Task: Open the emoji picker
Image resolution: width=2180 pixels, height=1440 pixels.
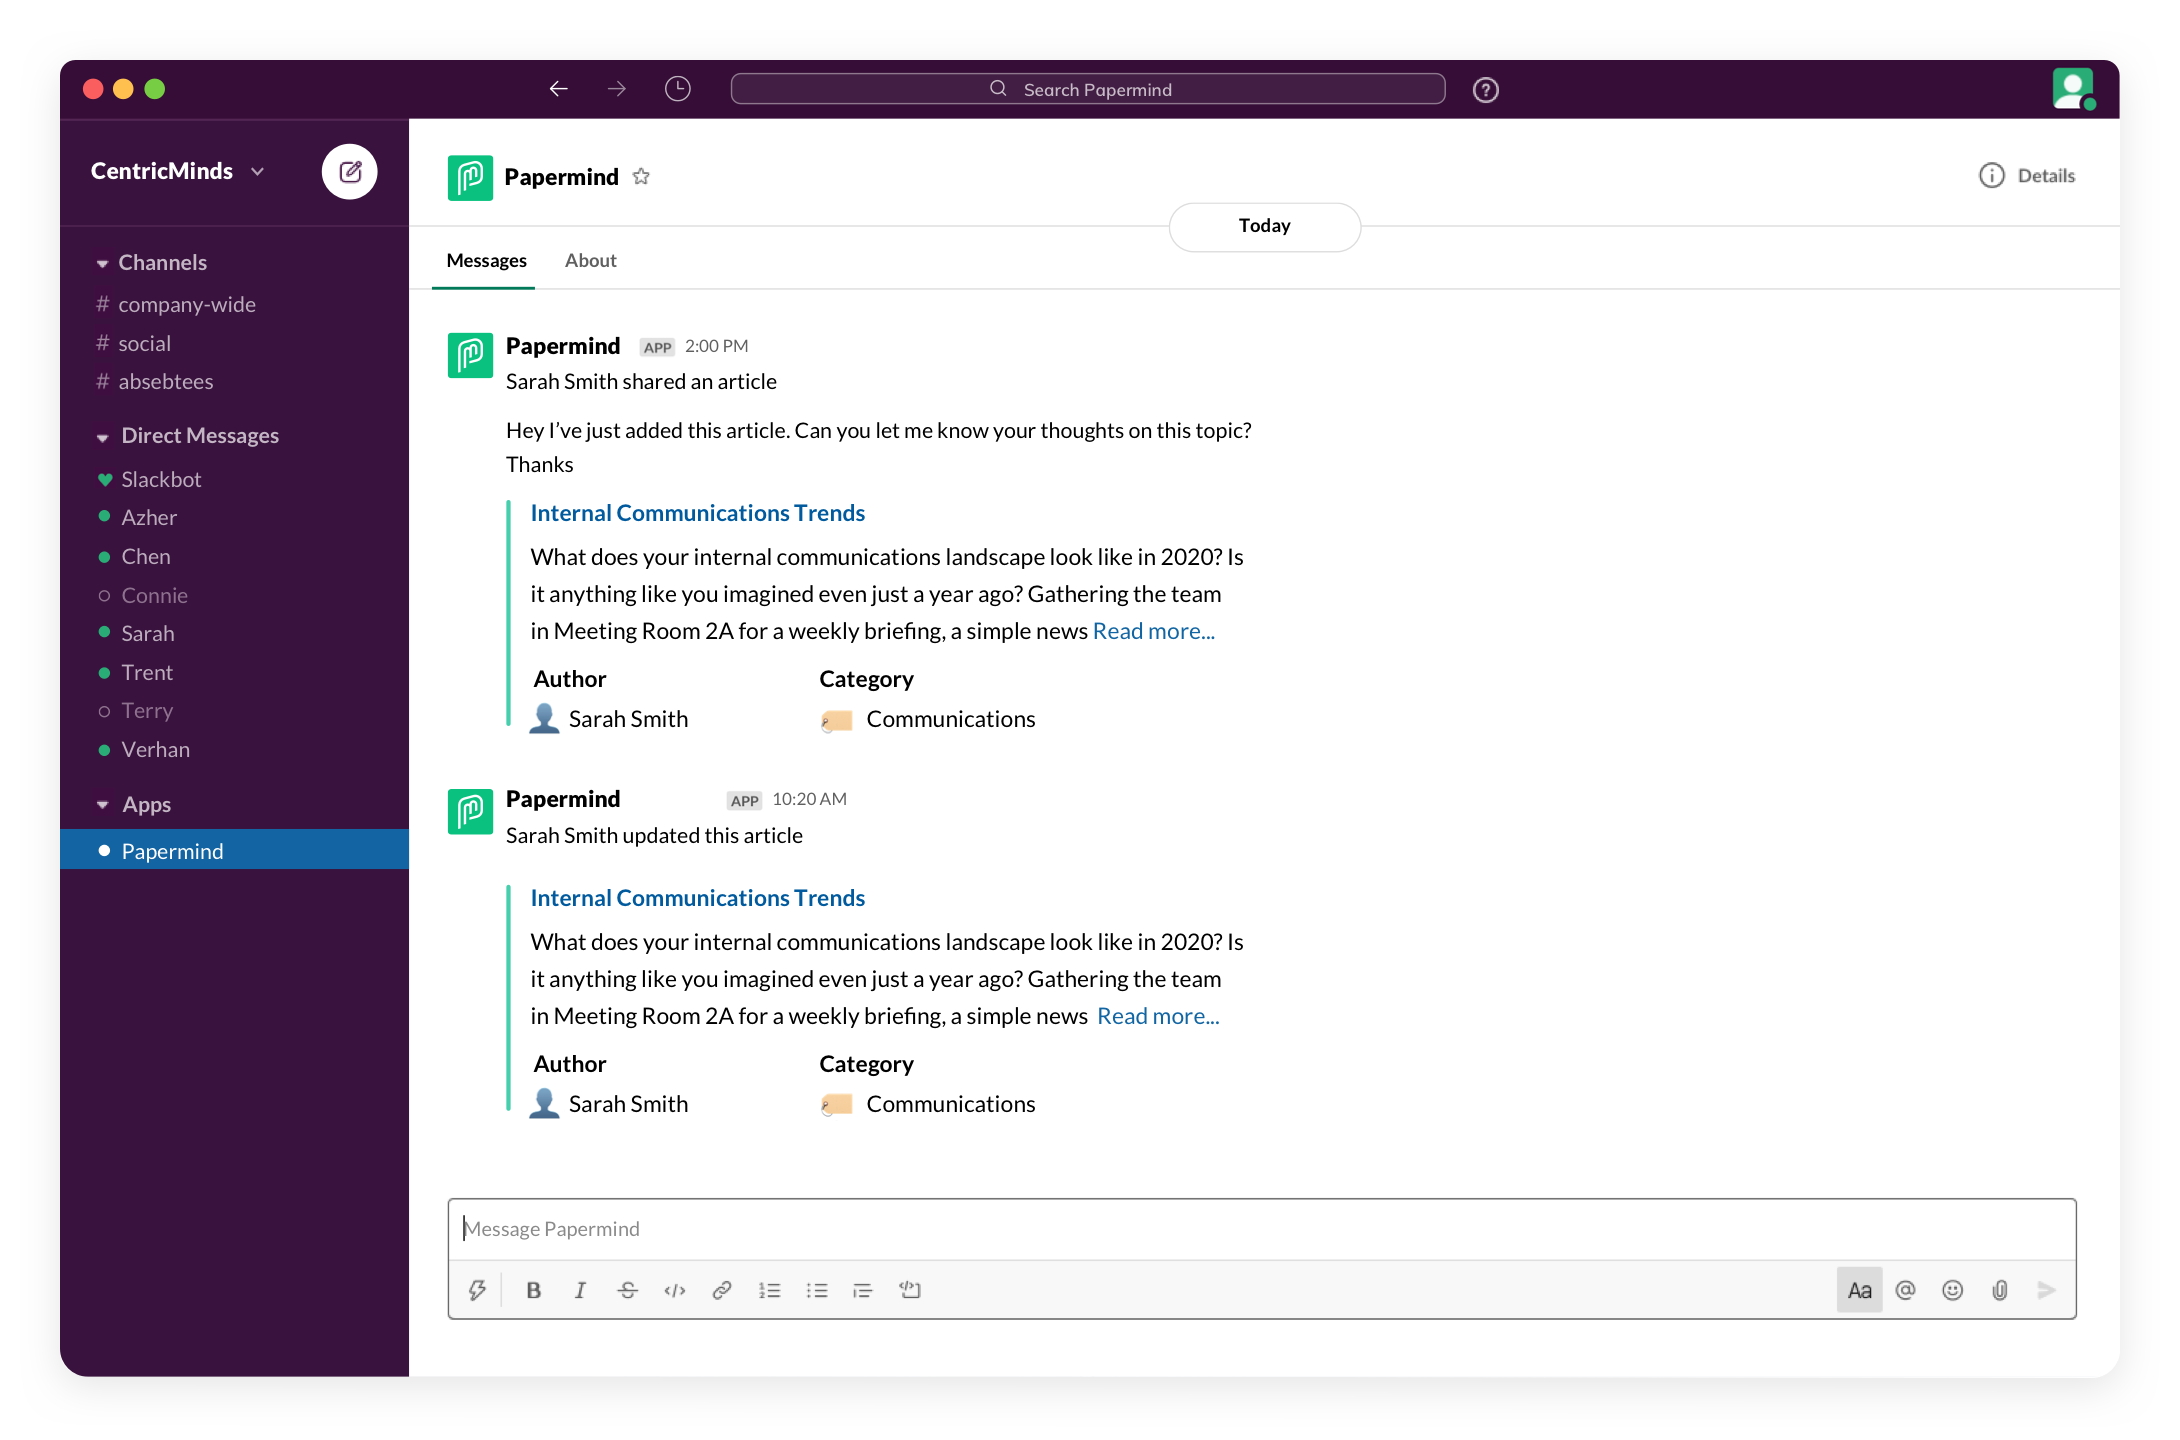Action: pos(1952,1290)
